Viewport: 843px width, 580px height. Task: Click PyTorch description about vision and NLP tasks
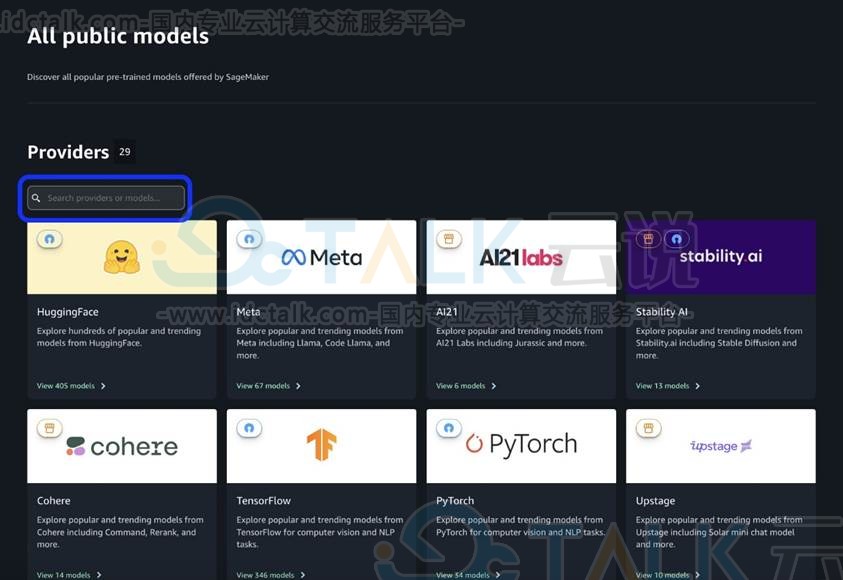tap(520, 526)
